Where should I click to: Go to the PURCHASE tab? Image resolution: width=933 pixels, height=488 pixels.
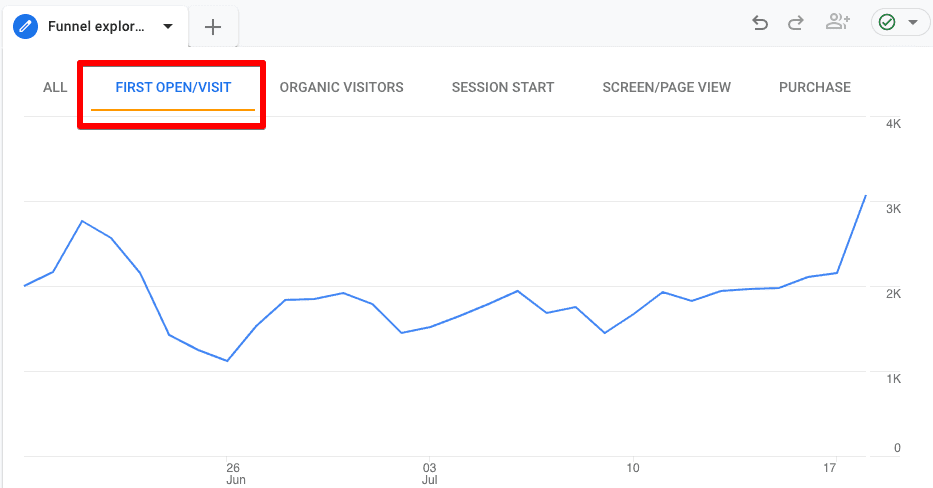(x=815, y=87)
